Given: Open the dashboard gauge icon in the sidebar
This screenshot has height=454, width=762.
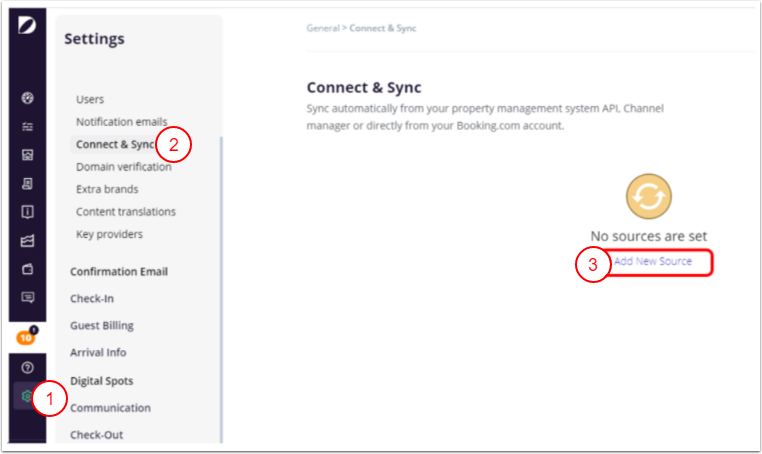Looking at the screenshot, I should (x=28, y=99).
